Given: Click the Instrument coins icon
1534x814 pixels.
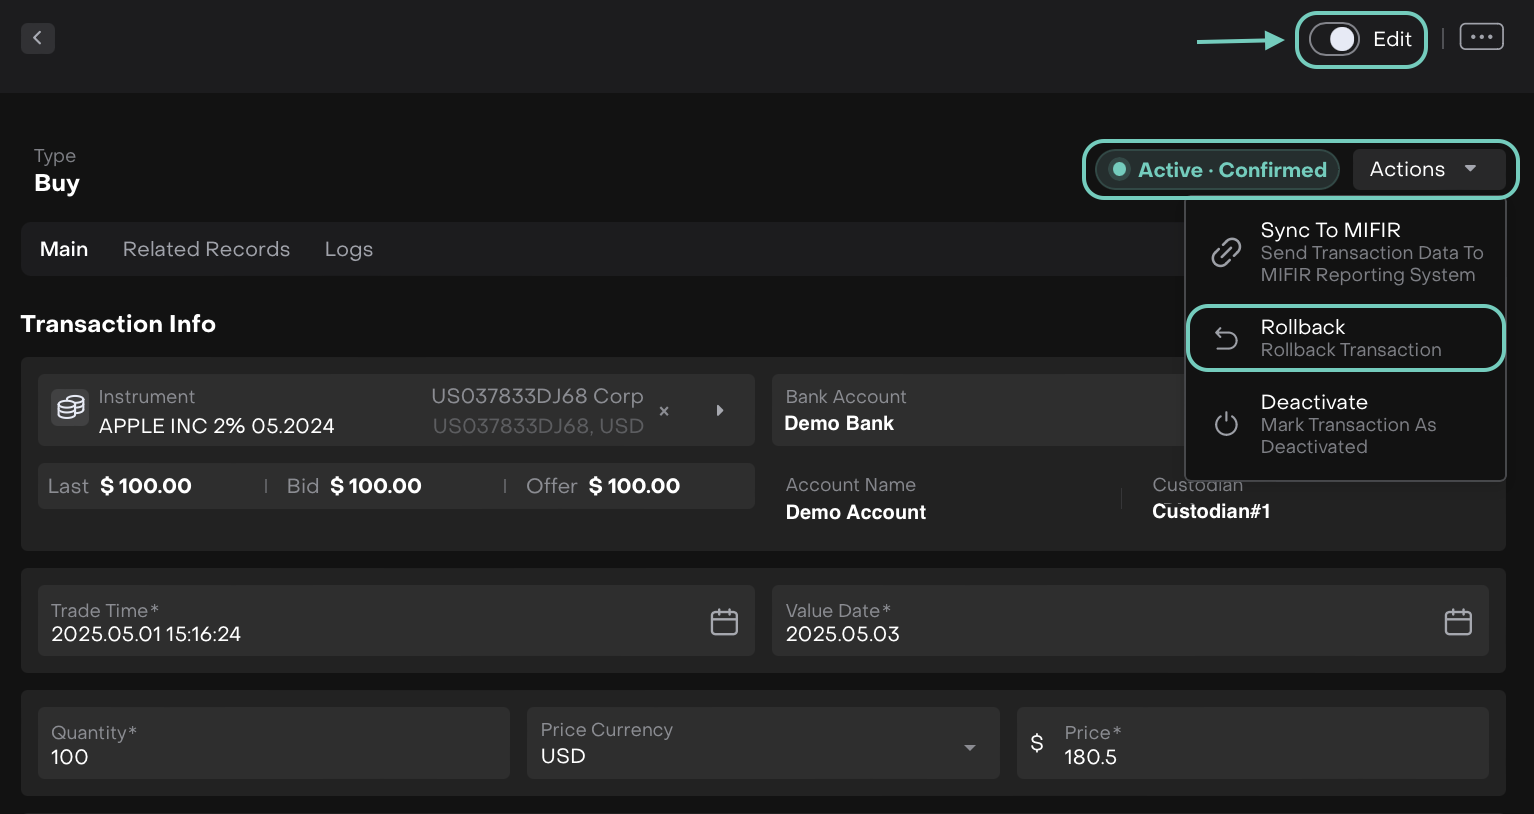Looking at the screenshot, I should click(x=70, y=408).
